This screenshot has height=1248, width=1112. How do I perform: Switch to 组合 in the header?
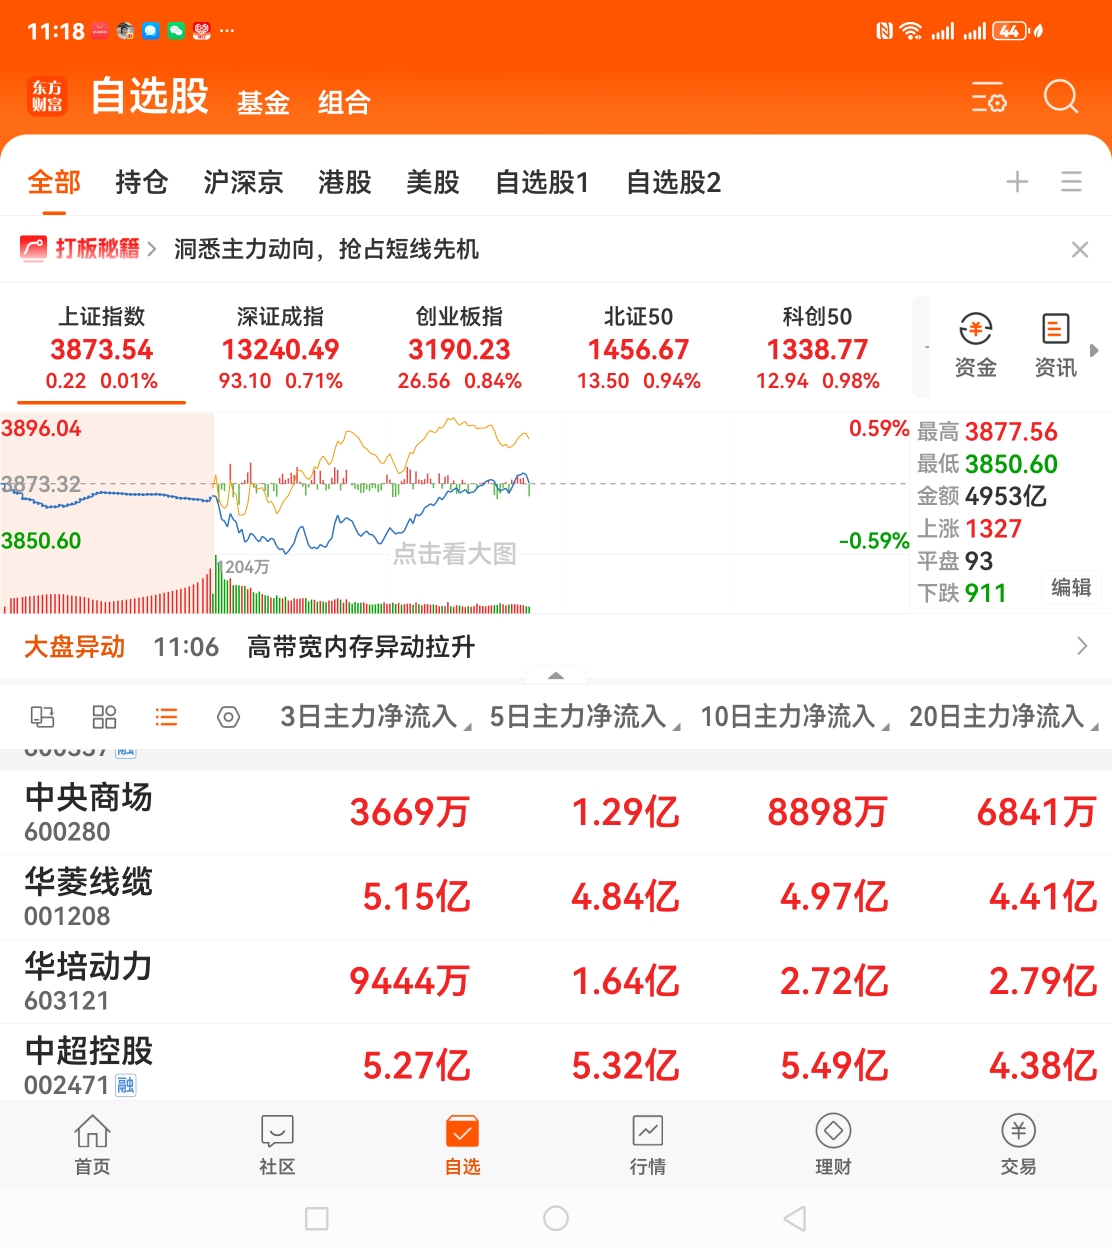(344, 102)
